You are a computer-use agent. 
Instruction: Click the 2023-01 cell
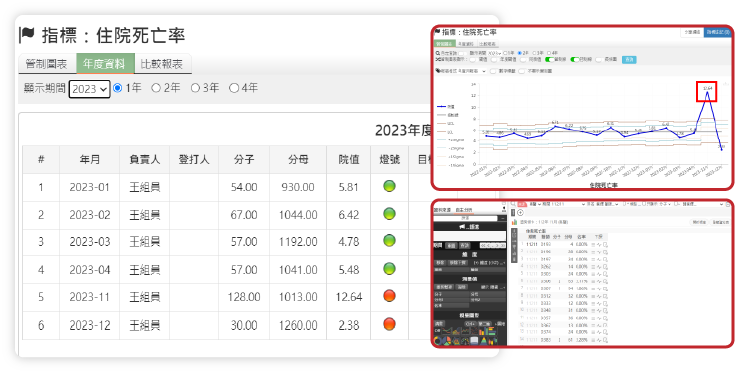point(89,187)
